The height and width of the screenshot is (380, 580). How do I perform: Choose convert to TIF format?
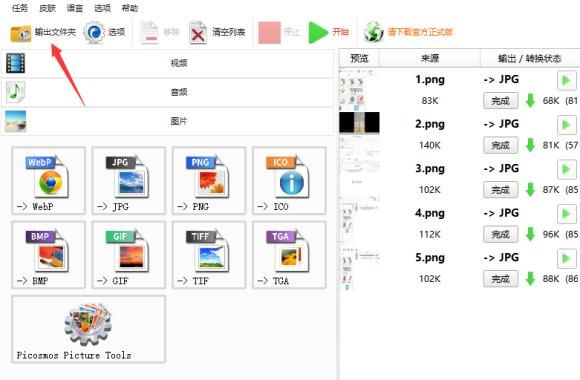coord(209,255)
